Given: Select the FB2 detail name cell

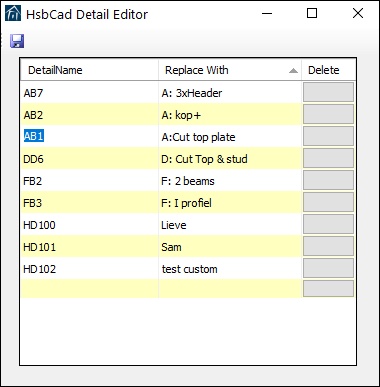Looking at the screenshot, I should (89, 181).
